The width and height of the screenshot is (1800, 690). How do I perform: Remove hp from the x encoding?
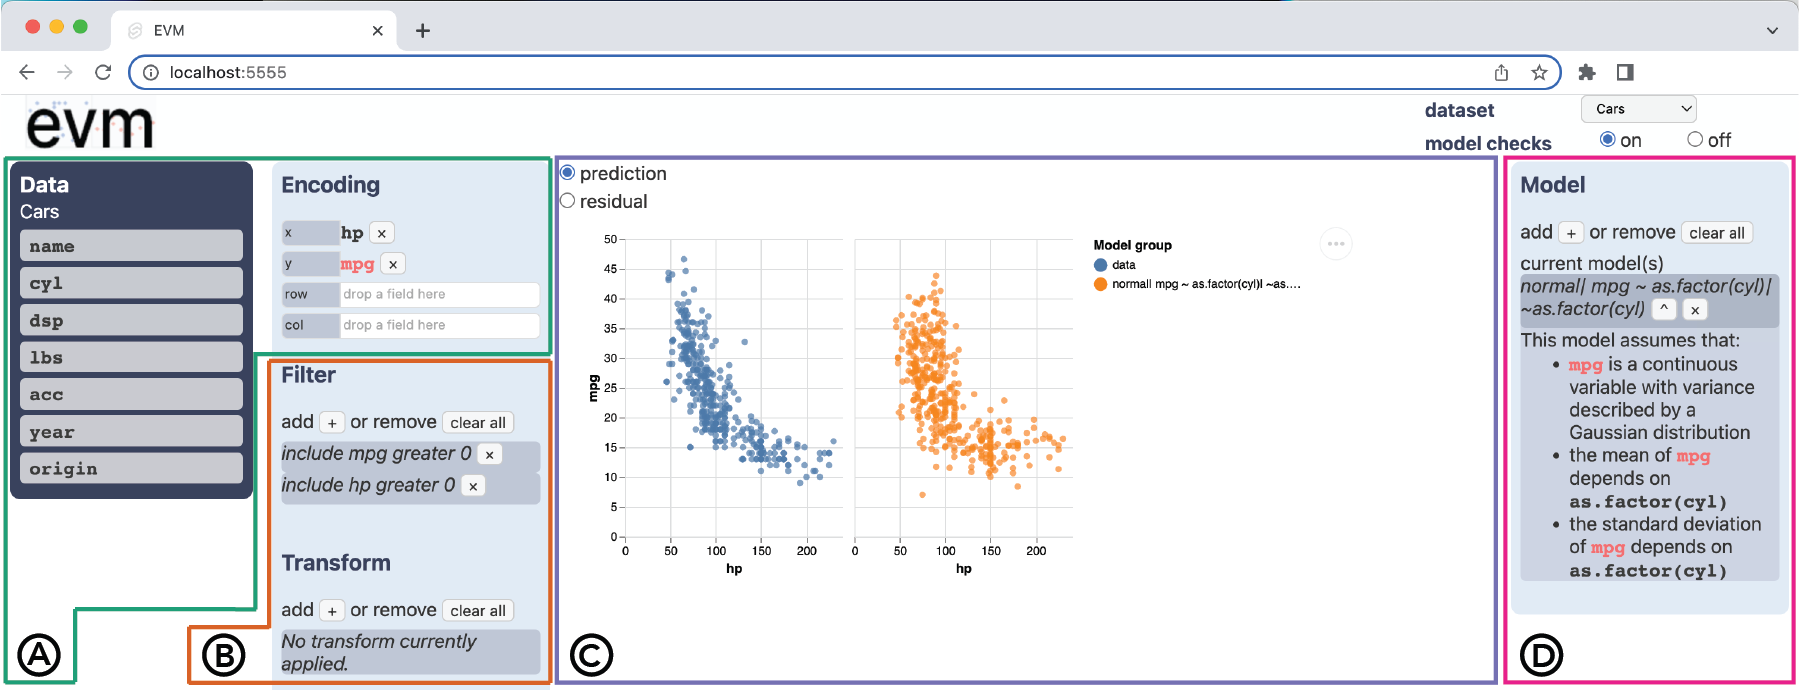pos(382,233)
